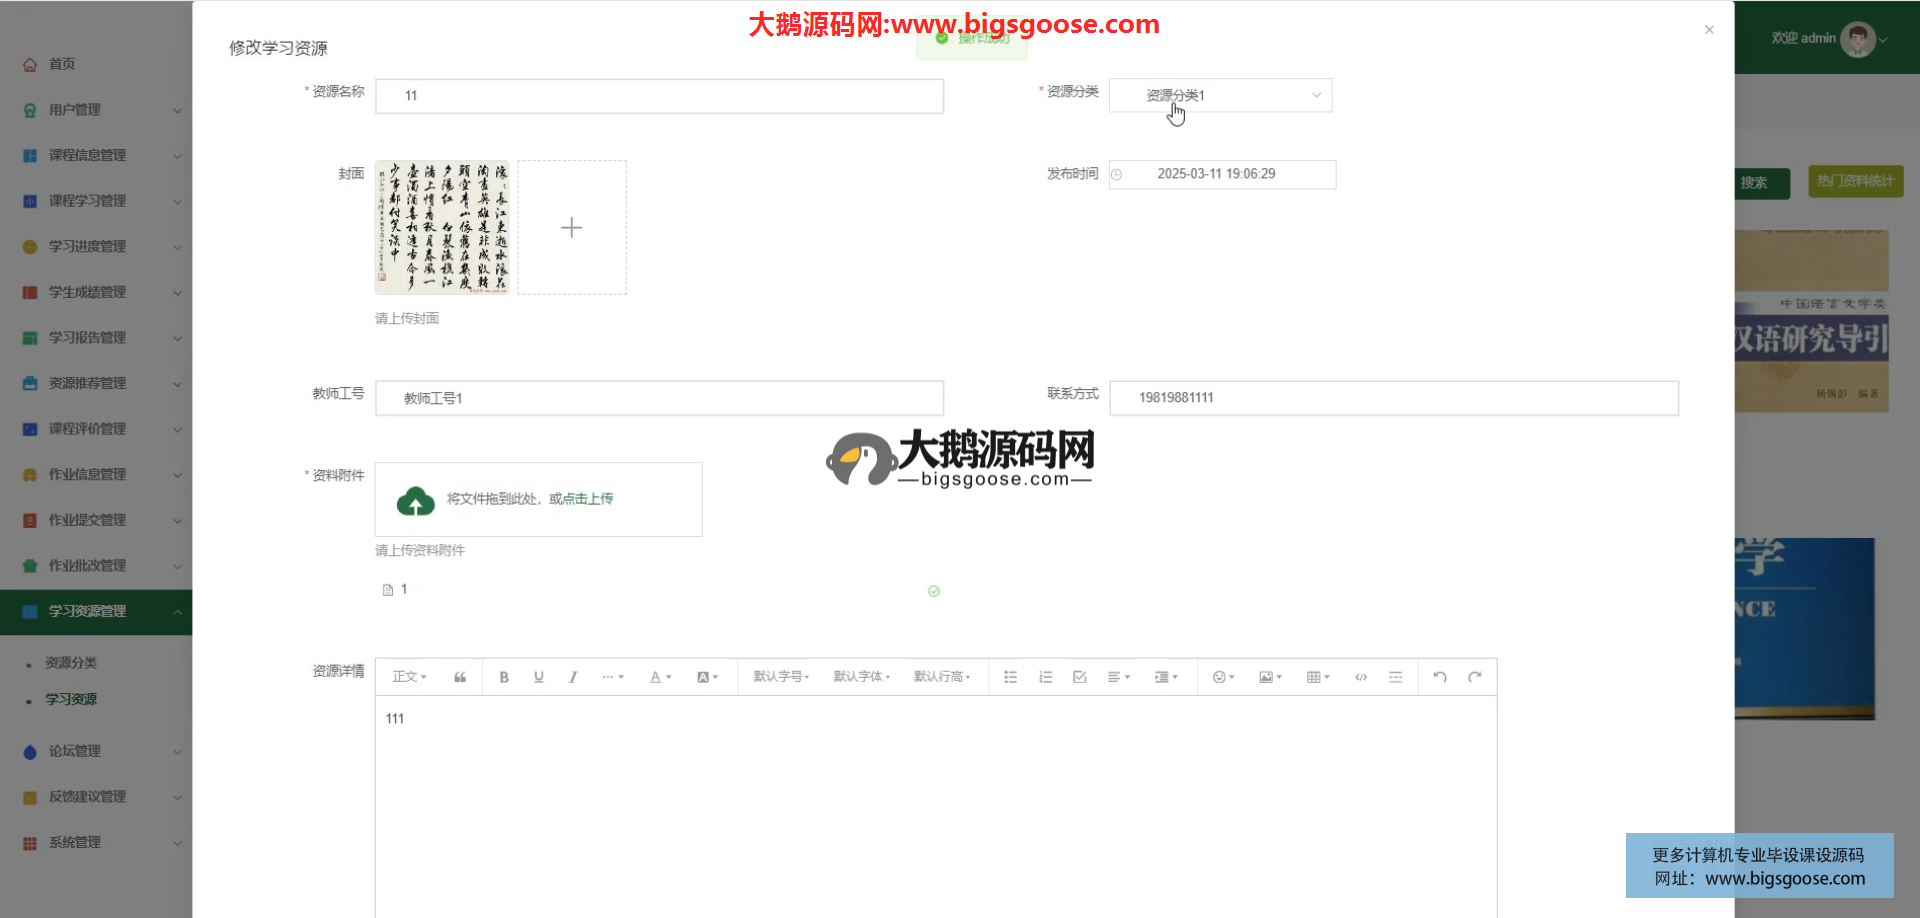Click the 点击上传 upload link
Viewport: 1920px width, 918px height.
588,499
